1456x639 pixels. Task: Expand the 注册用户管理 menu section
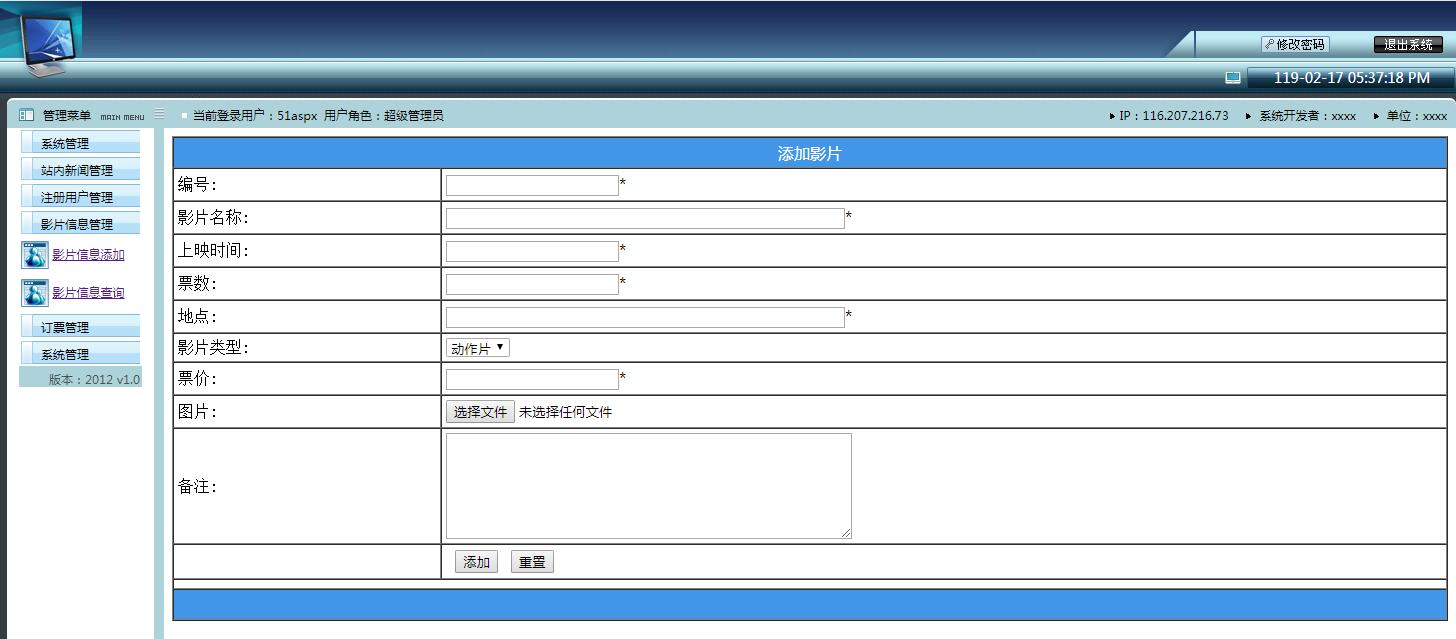click(x=79, y=198)
